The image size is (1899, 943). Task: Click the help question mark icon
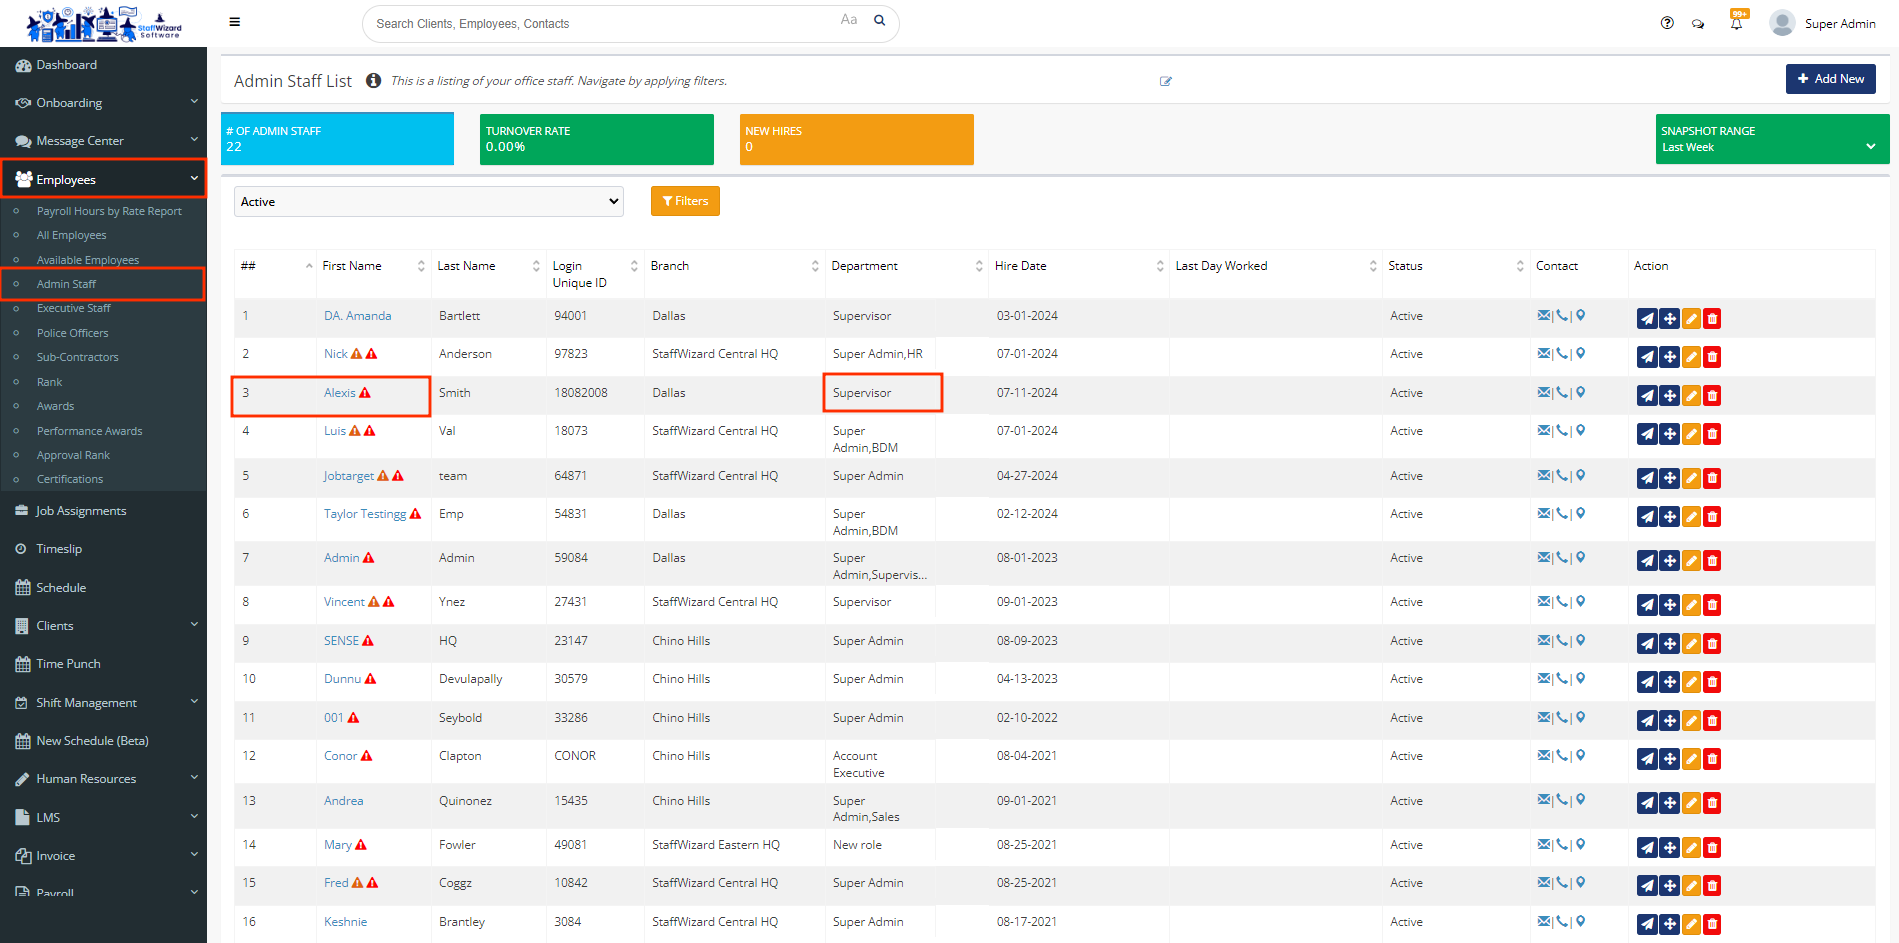1667,23
